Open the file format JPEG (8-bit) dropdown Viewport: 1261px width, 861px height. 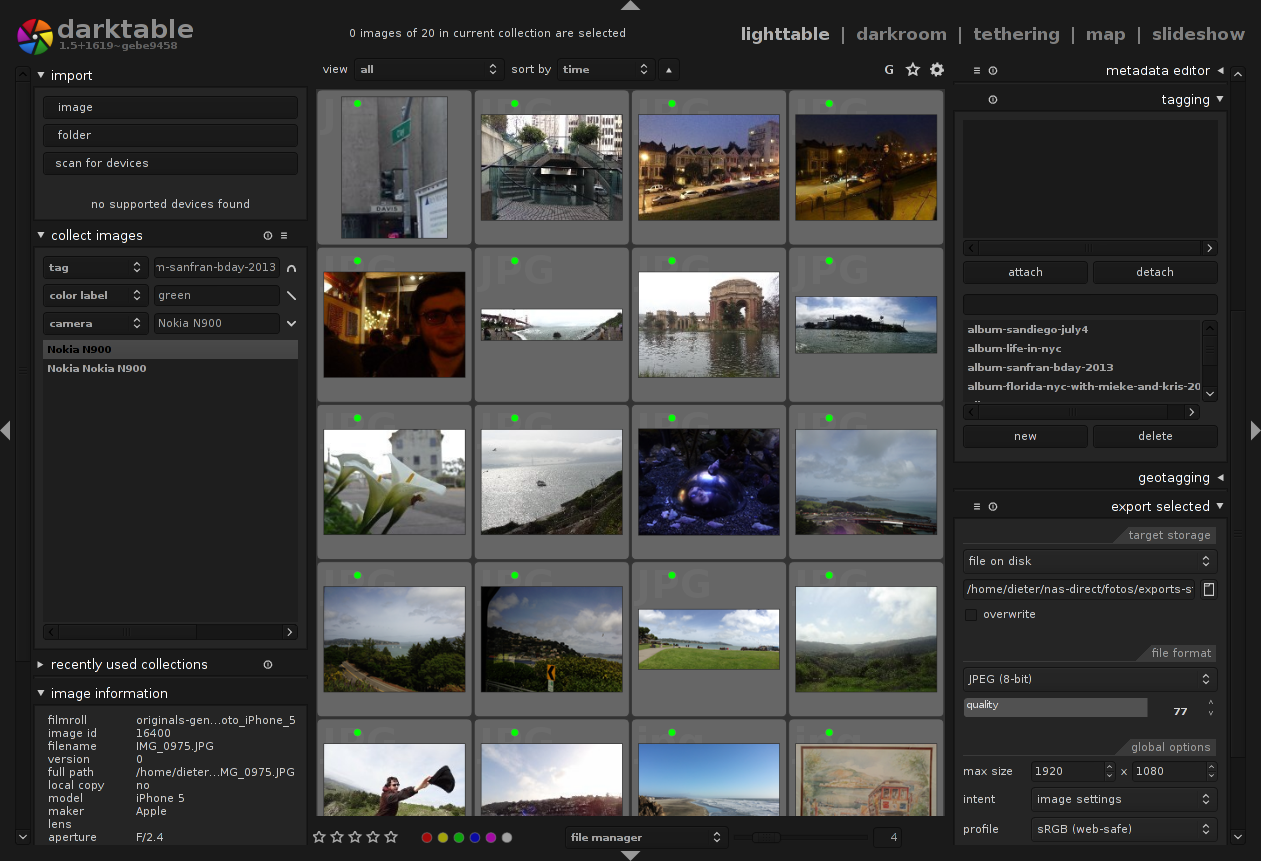(x=1089, y=679)
